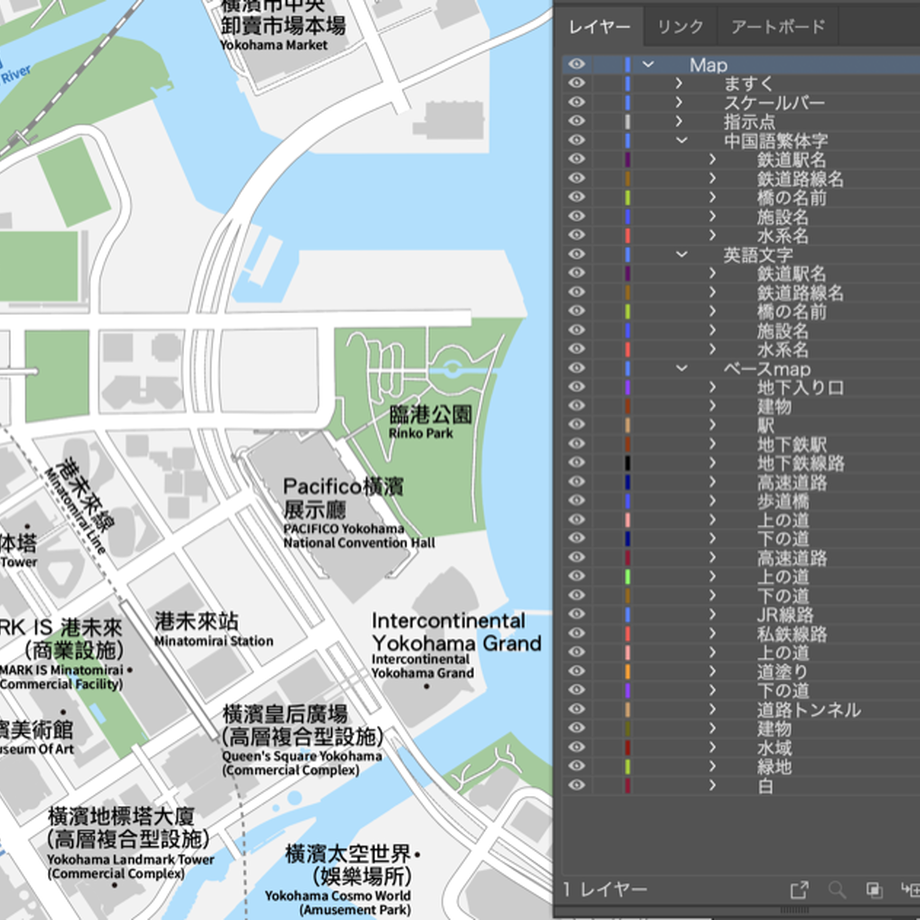
Task: Hide the Map layer via its eye
Action: click(577, 64)
